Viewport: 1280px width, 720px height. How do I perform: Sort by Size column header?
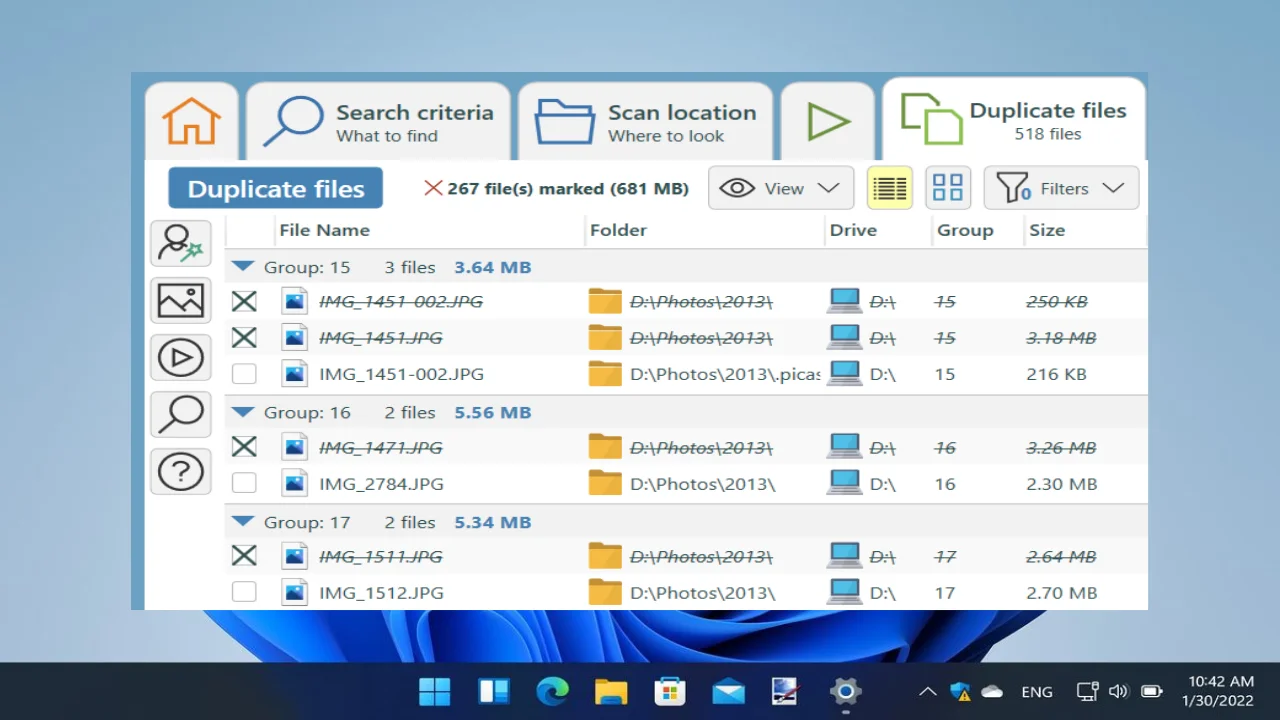click(1047, 230)
